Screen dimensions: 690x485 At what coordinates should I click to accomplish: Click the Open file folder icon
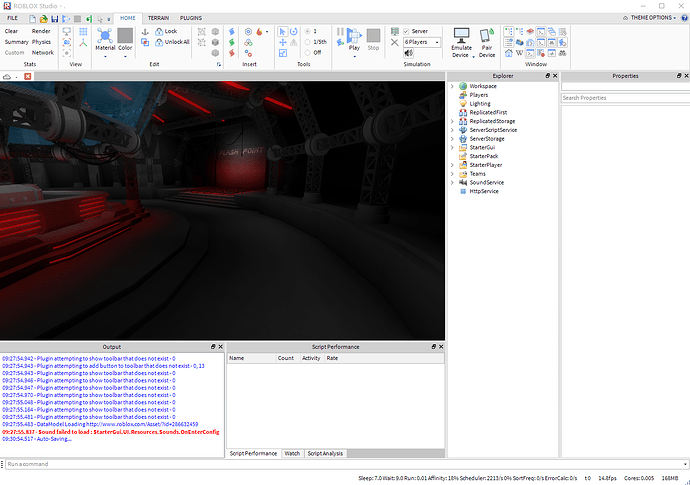[x=44, y=18]
